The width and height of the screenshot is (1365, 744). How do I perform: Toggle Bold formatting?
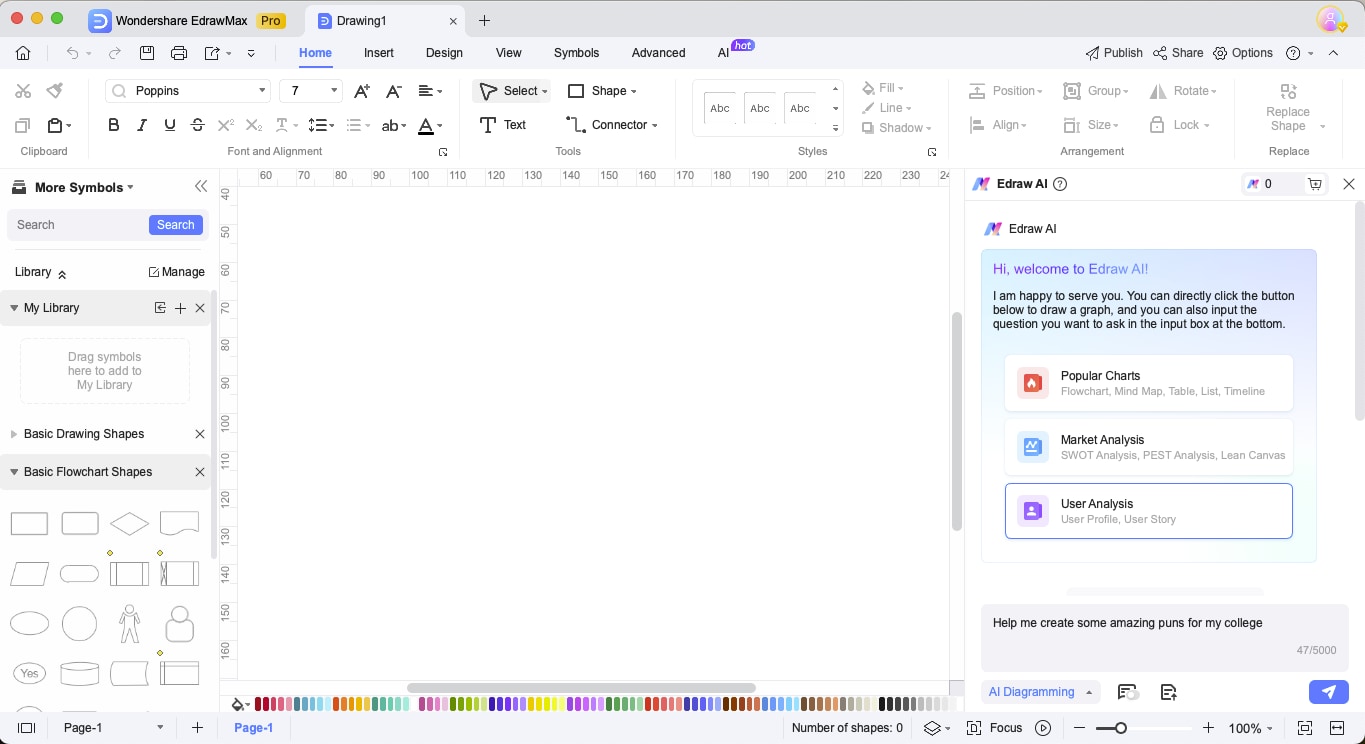coord(114,125)
